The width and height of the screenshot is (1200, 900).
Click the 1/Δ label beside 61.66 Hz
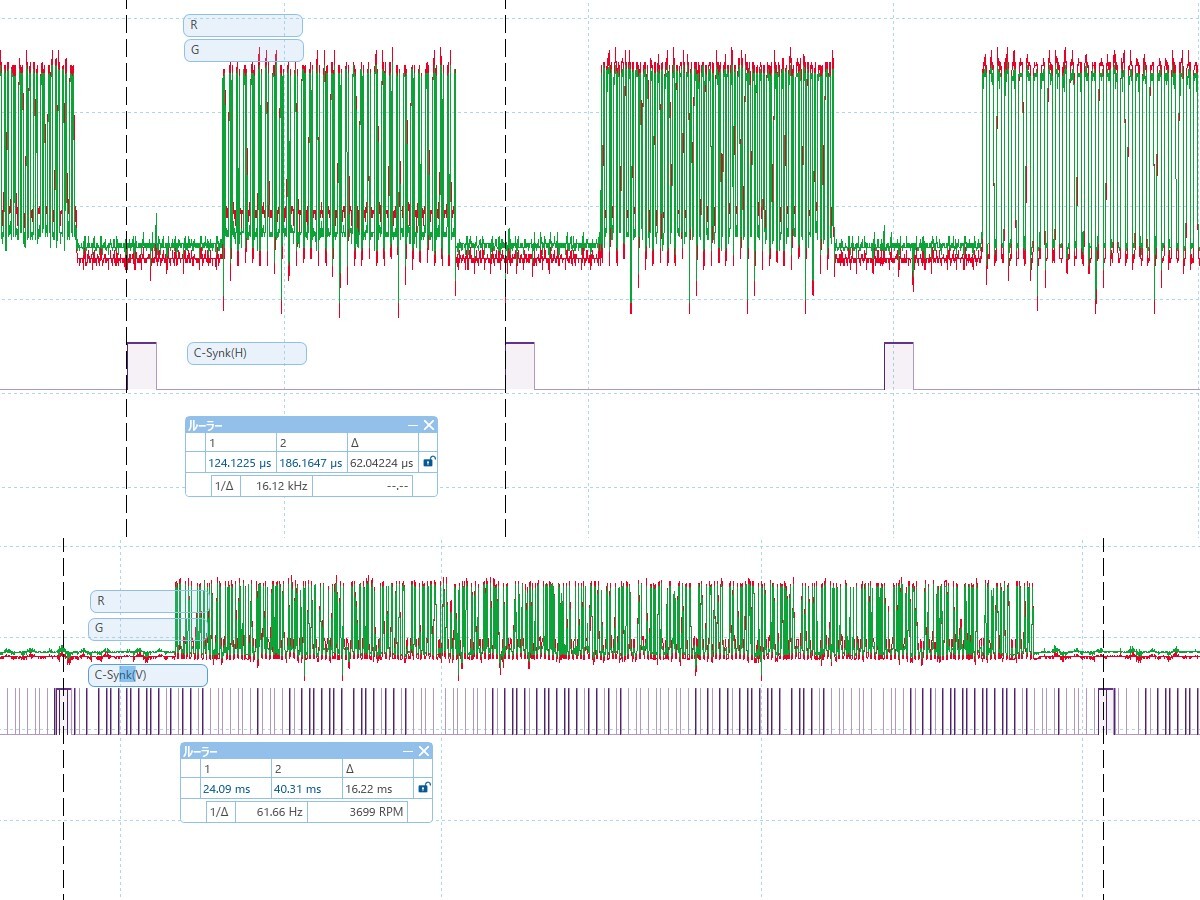point(219,812)
